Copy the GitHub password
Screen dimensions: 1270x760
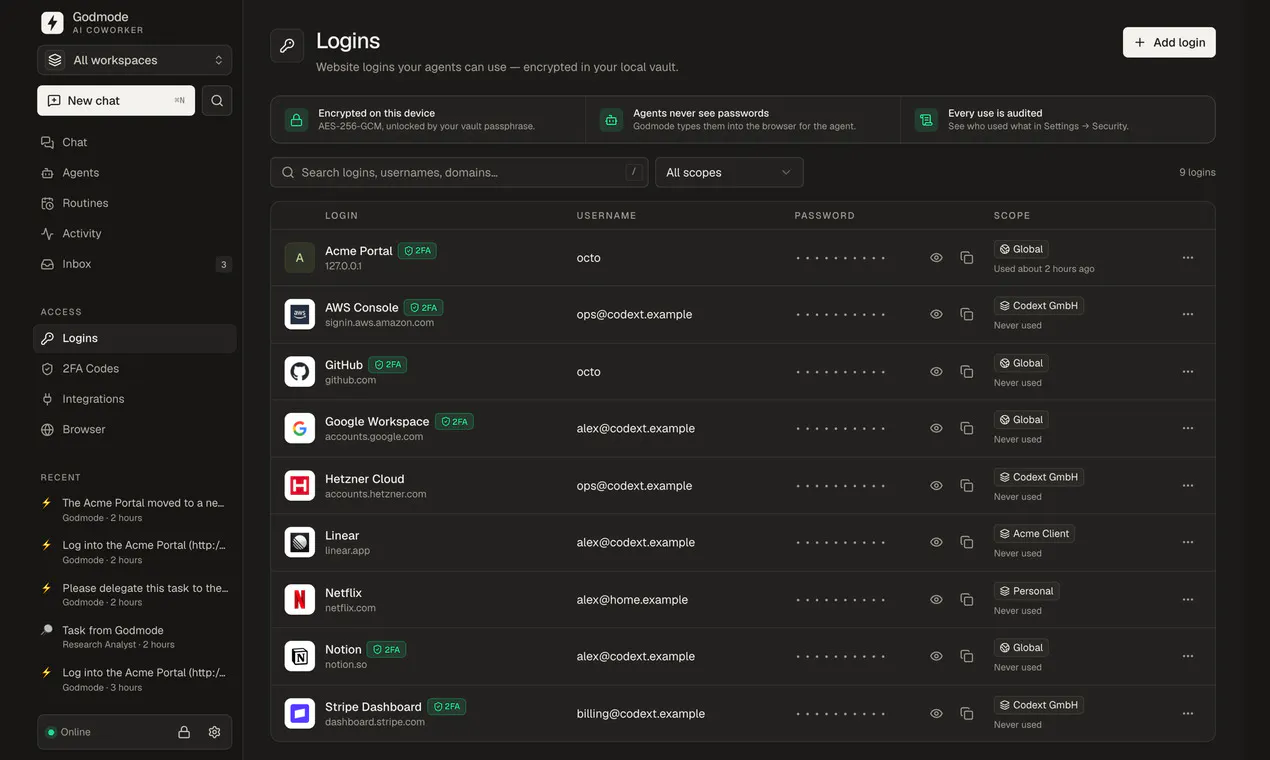tap(967, 372)
